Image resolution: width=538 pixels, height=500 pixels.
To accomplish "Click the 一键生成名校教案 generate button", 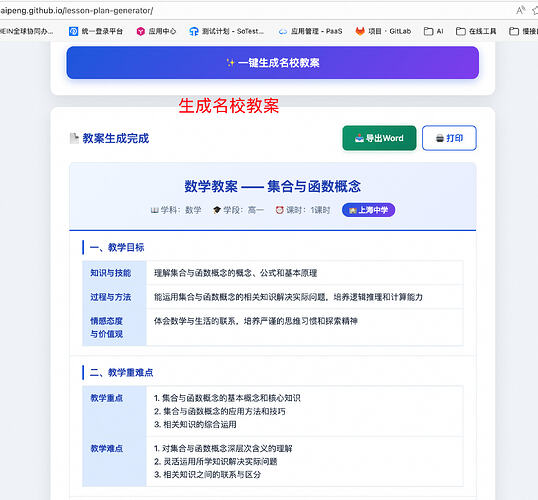I will click(272, 63).
